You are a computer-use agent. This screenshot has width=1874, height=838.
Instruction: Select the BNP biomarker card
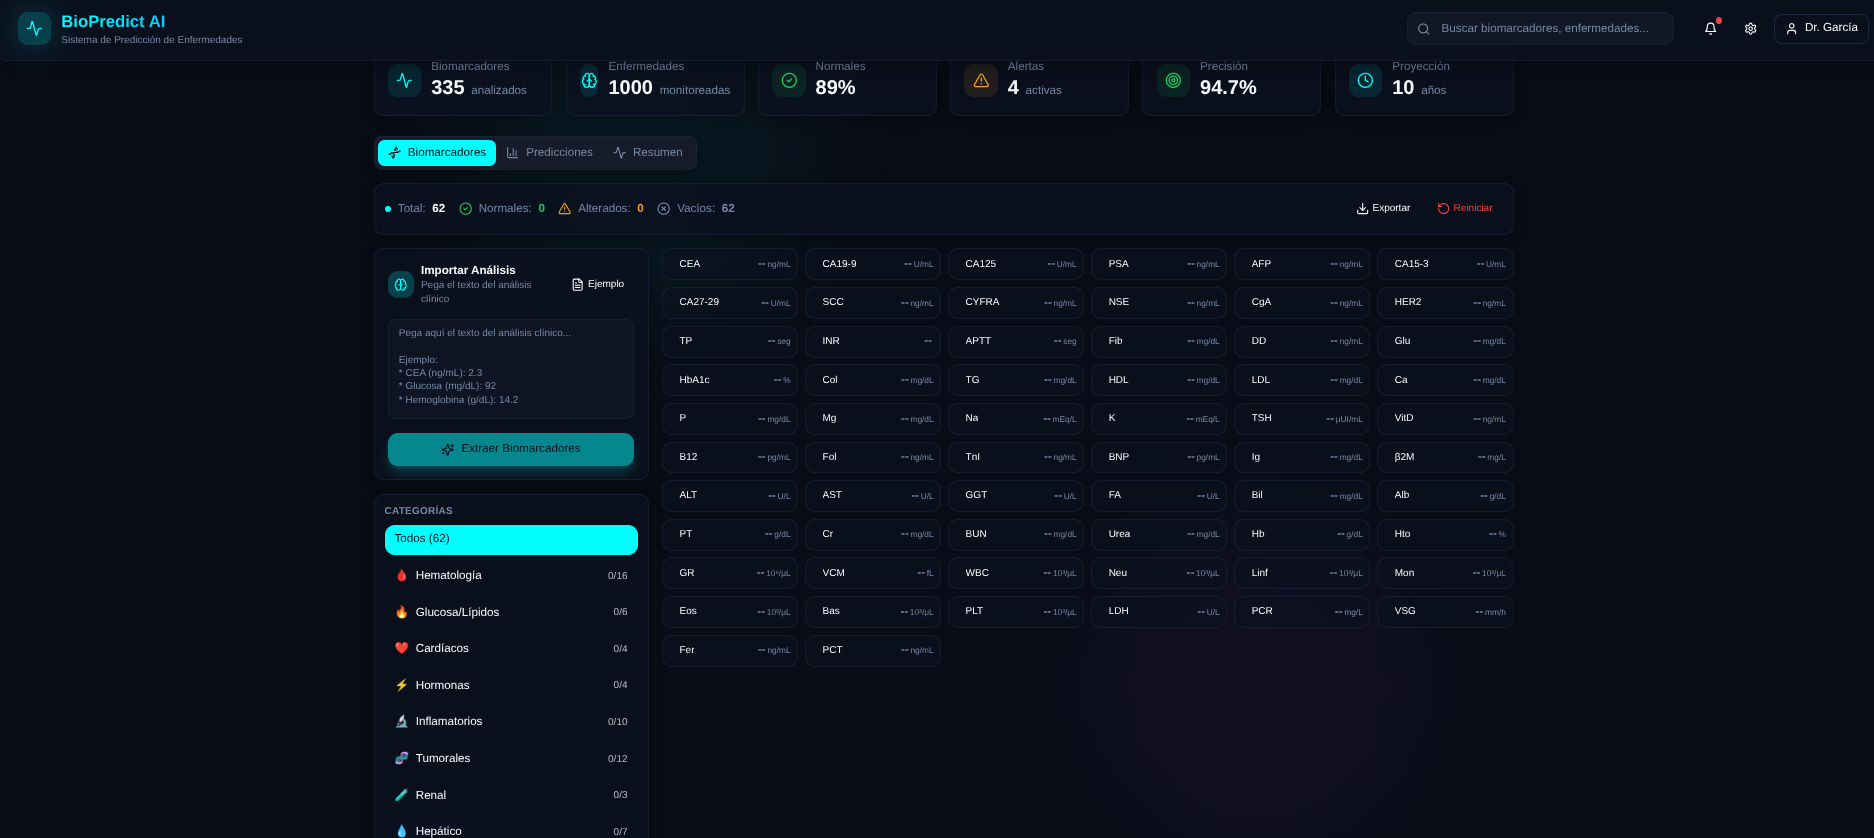click(x=1159, y=457)
